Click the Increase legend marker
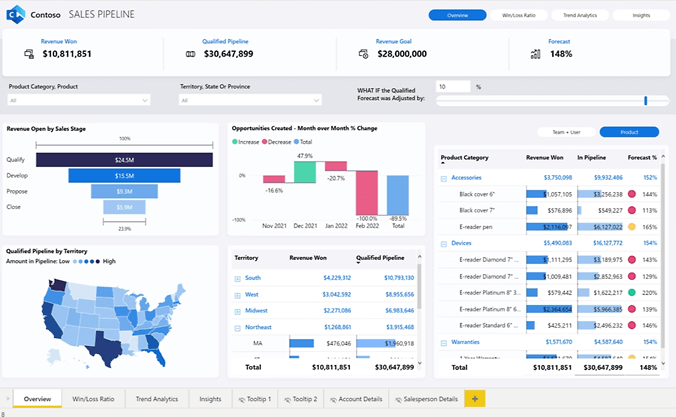This screenshot has height=417, width=676. [235, 142]
